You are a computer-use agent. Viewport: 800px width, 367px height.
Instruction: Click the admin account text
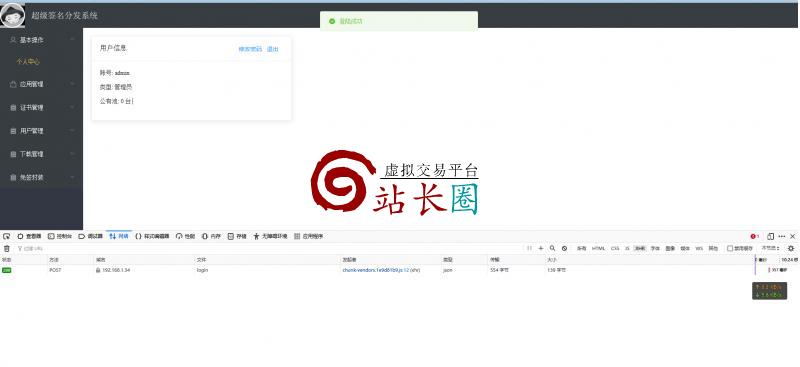[122, 73]
